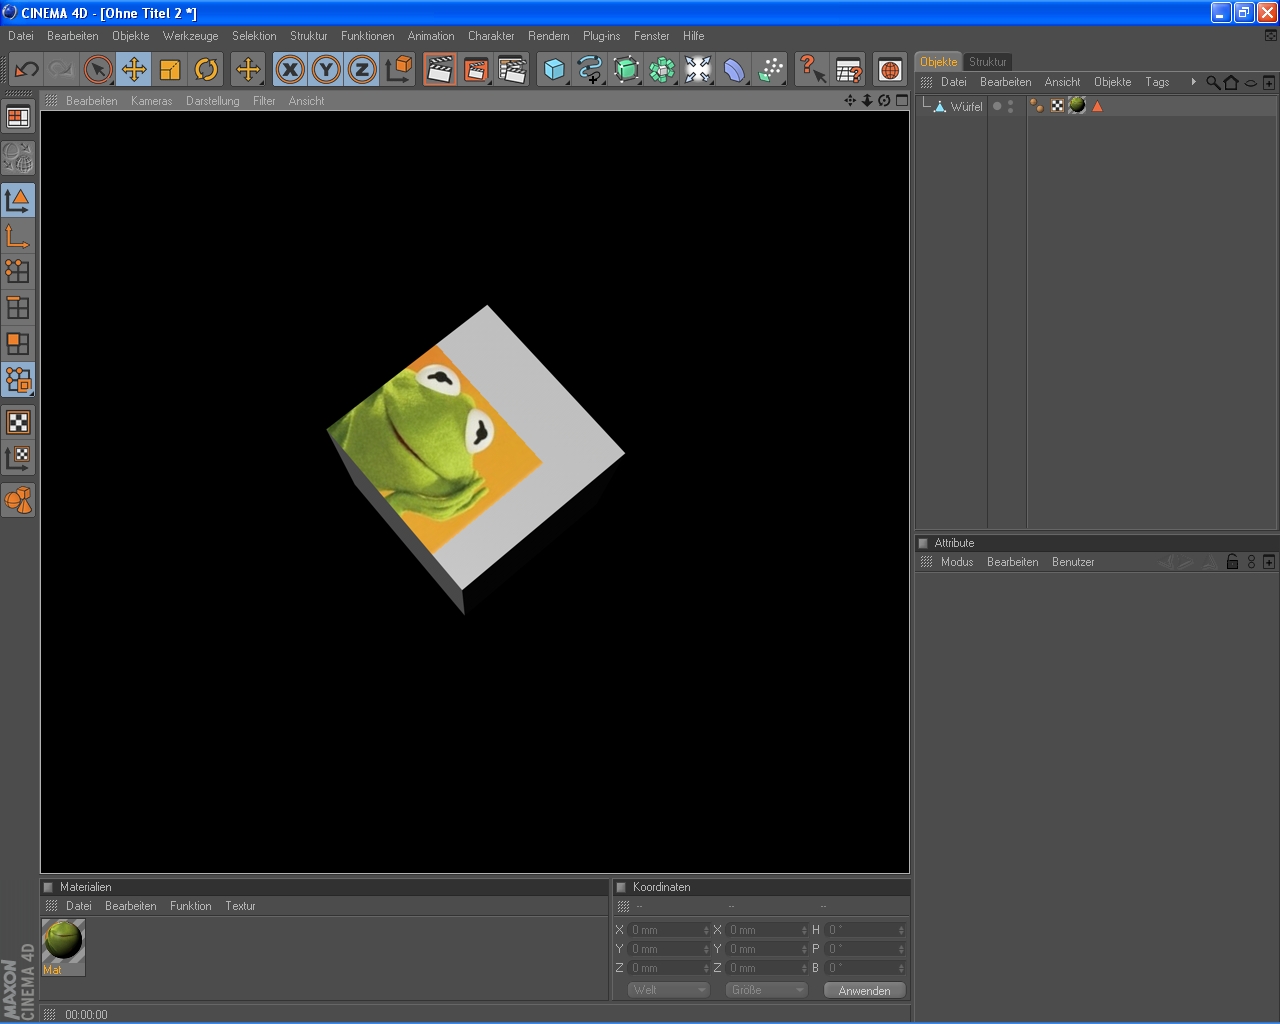1280x1024 pixels.
Task: Open the Rendern menu
Action: click(549, 36)
